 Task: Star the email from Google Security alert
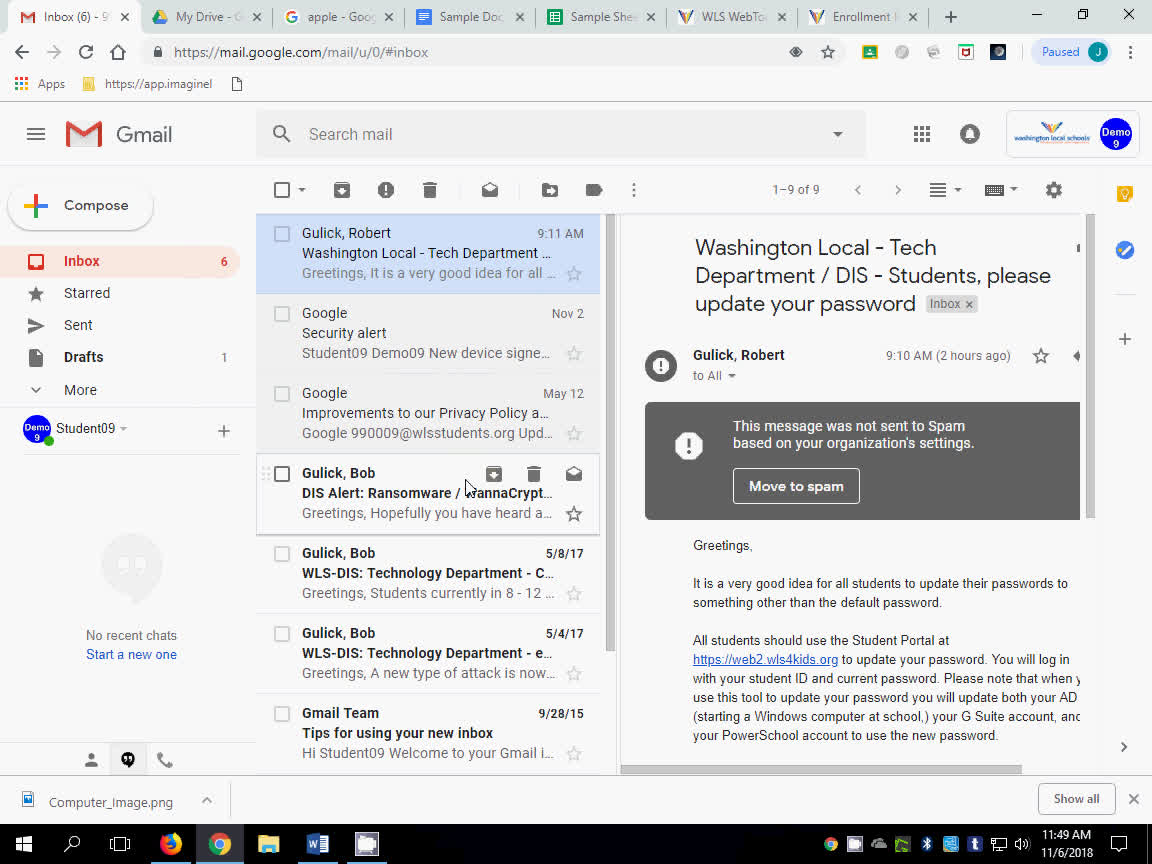pos(573,353)
